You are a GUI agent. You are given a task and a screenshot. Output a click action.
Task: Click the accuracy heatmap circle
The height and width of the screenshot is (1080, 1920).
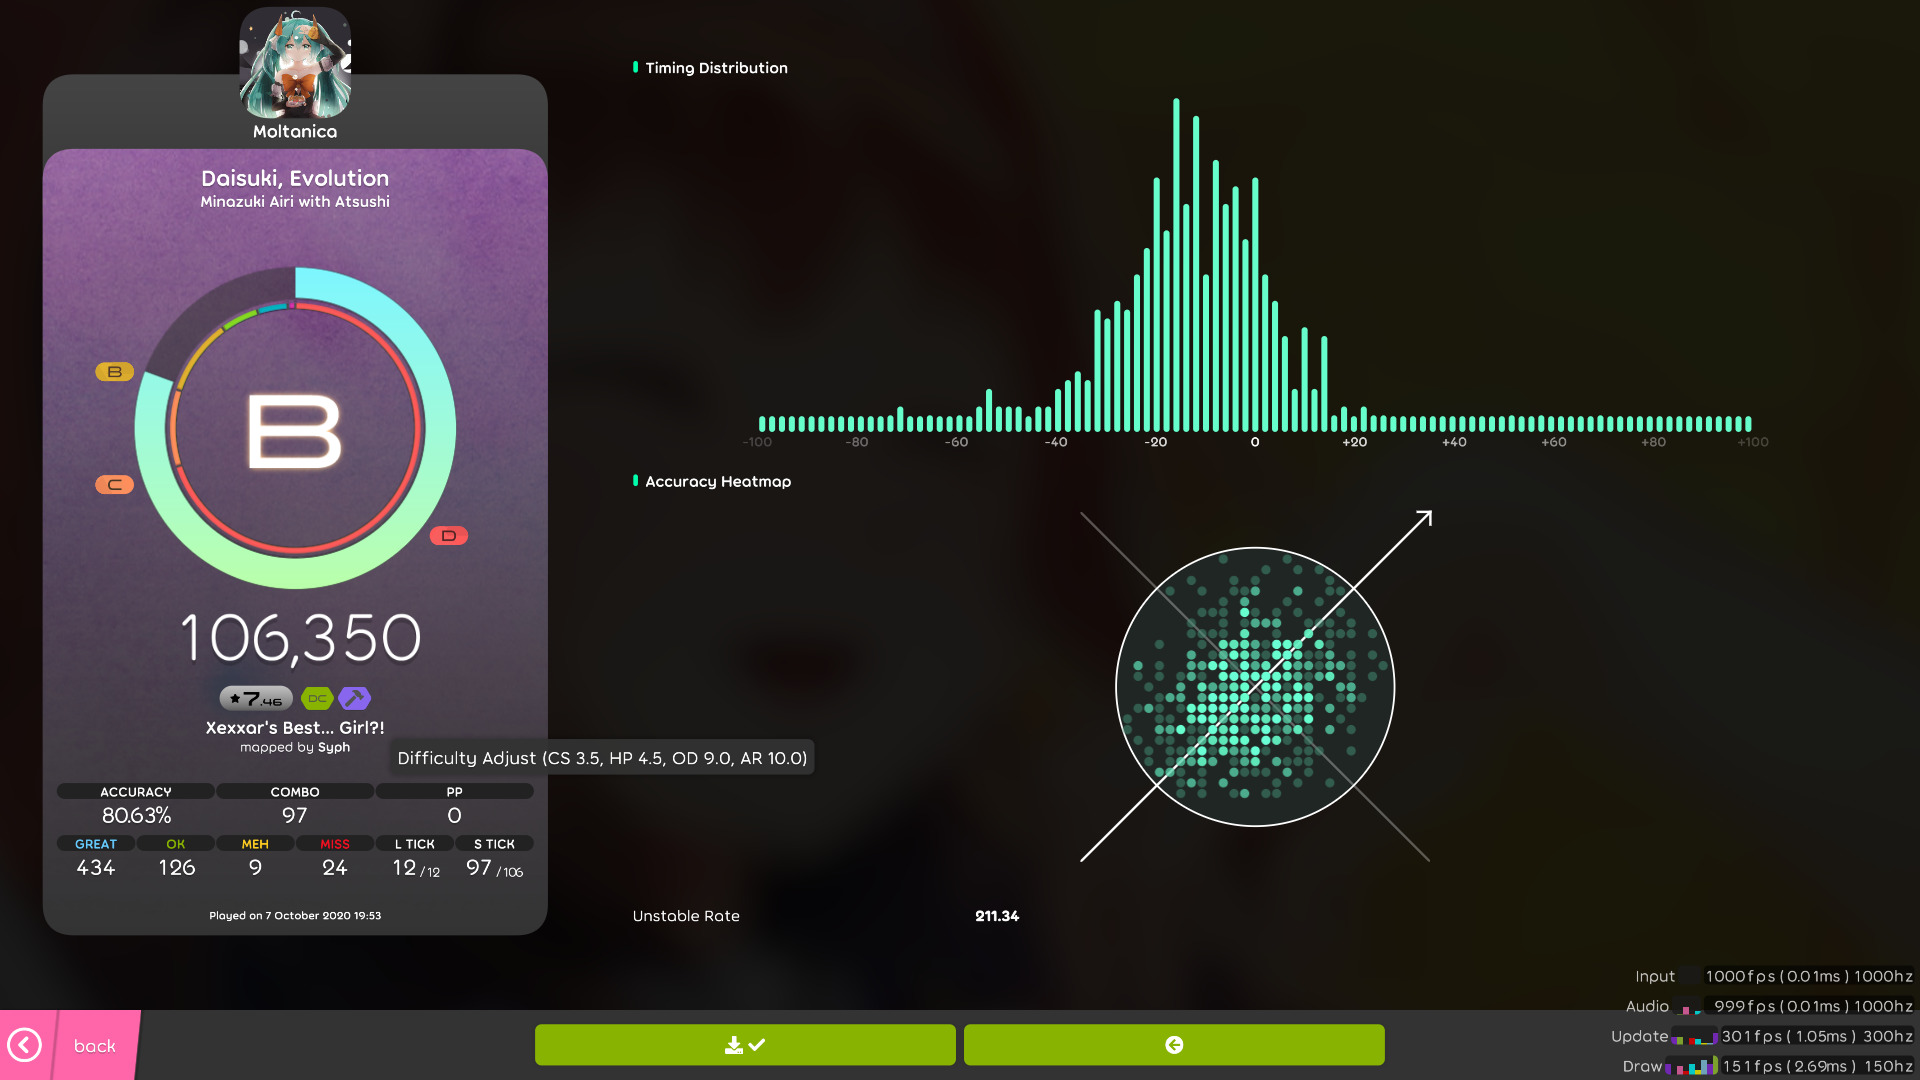[1255, 687]
